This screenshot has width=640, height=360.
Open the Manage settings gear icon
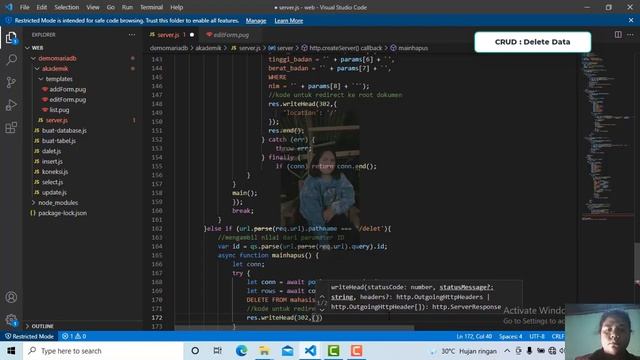pos(11,320)
